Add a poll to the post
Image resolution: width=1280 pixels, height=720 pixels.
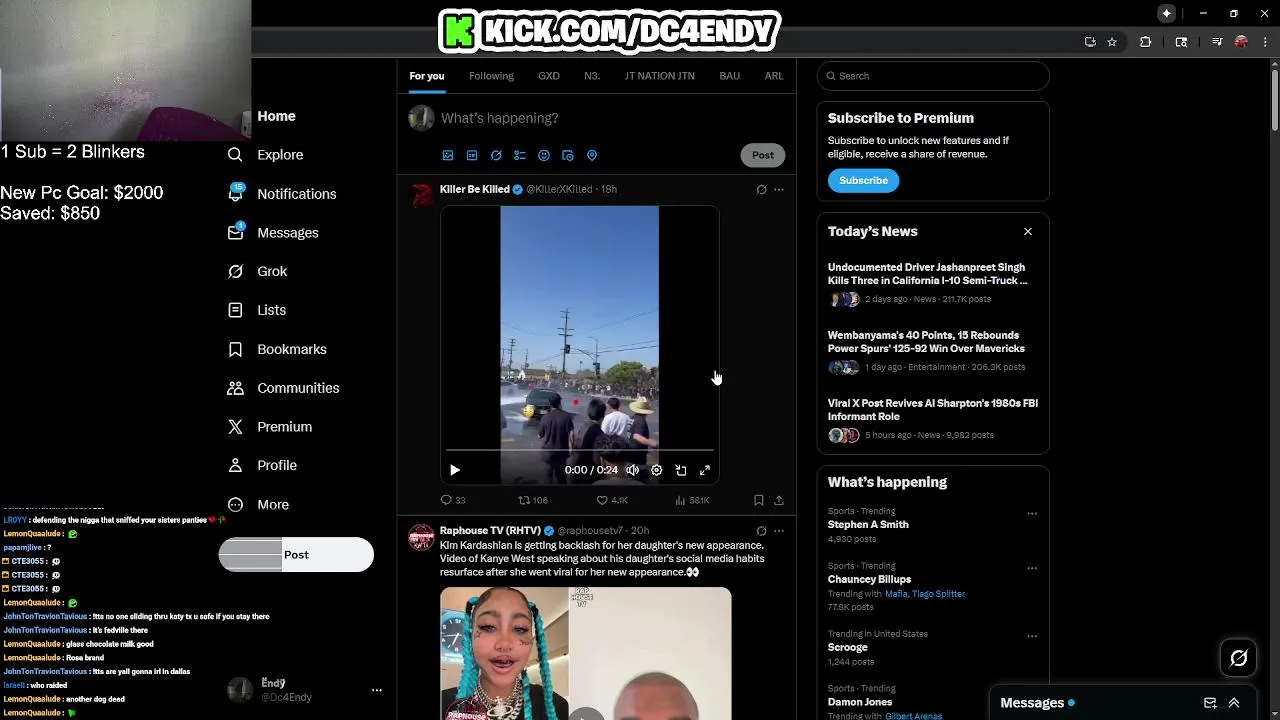[x=520, y=155]
